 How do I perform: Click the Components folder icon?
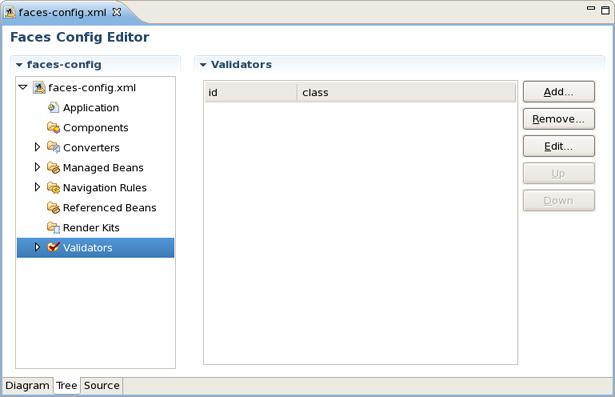tap(53, 127)
